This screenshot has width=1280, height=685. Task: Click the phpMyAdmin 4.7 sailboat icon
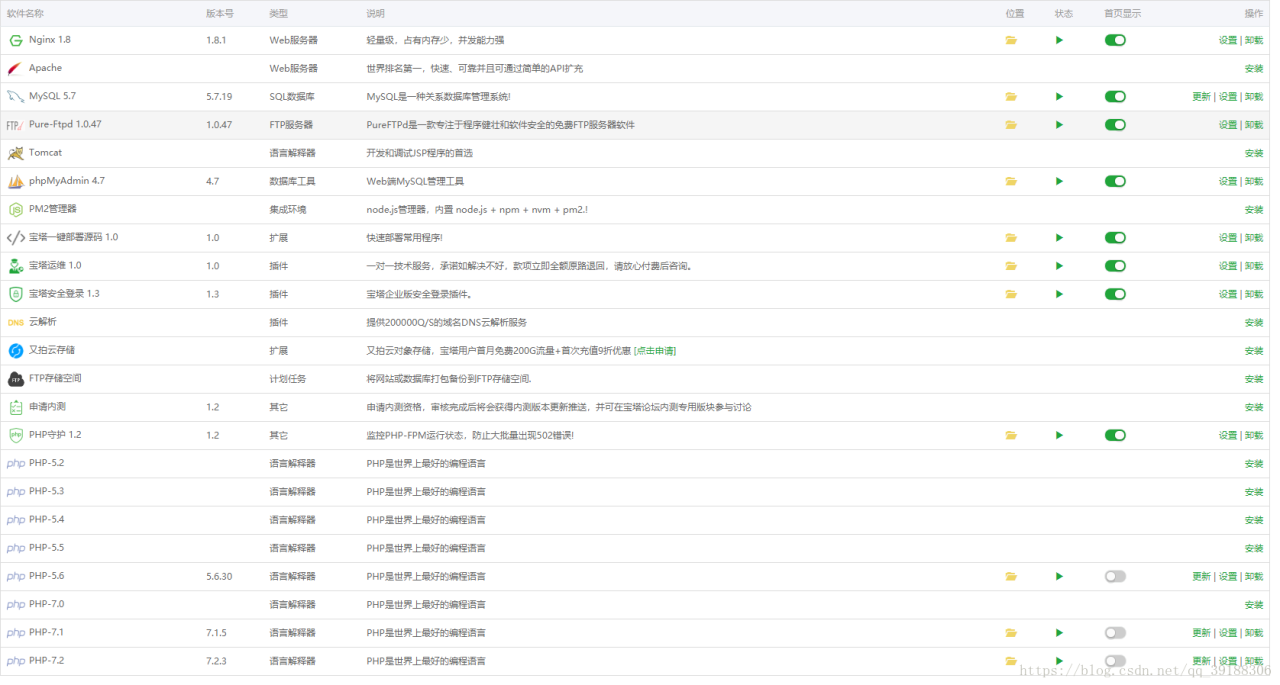pos(15,182)
